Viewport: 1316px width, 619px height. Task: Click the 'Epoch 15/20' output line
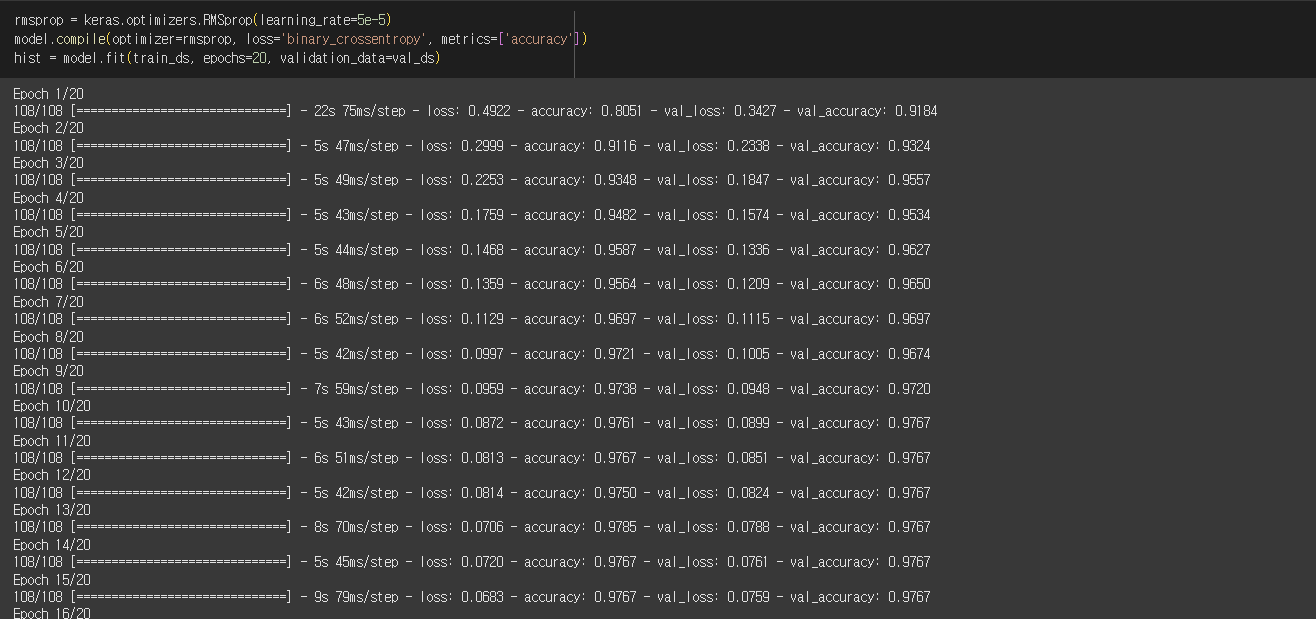(52, 580)
